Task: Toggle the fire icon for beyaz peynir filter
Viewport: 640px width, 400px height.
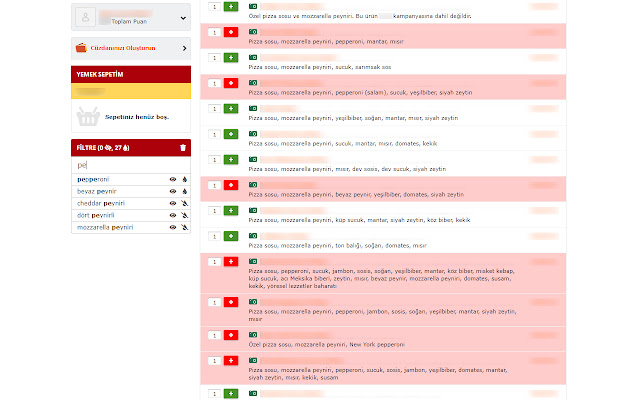Action: tap(184, 191)
